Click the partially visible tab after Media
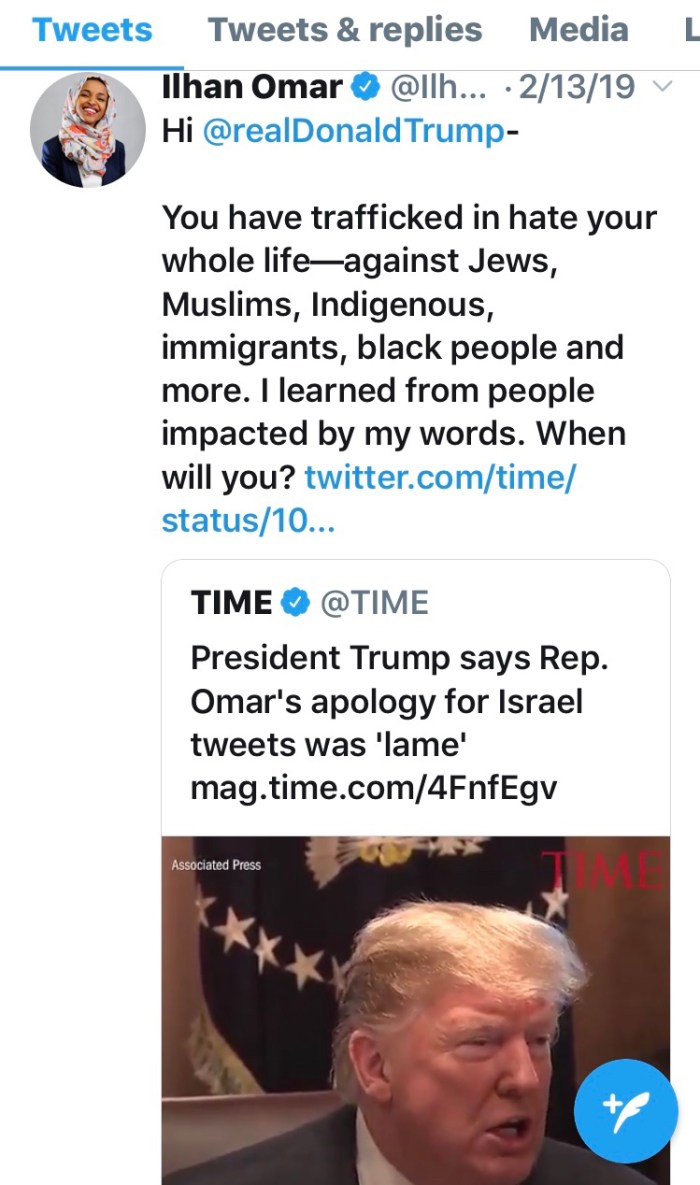This screenshot has height=1185, width=700. click(690, 30)
